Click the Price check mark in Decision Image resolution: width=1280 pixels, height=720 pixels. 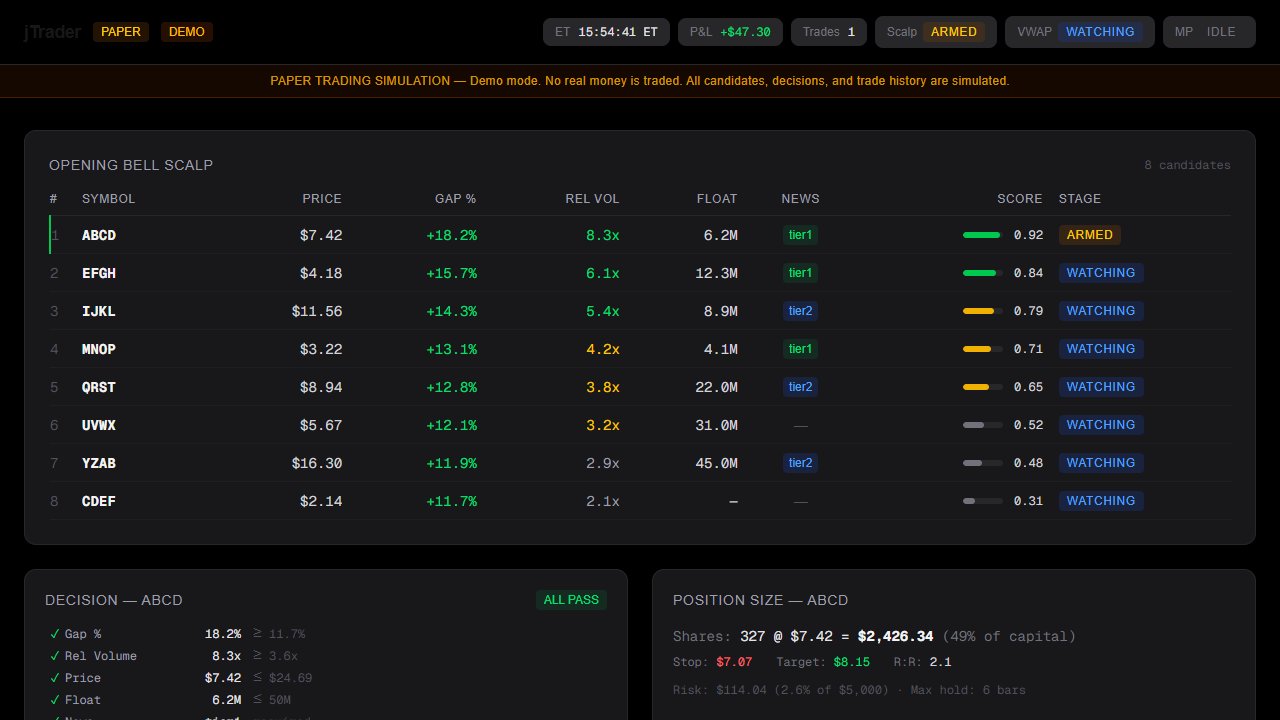[x=54, y=678]
